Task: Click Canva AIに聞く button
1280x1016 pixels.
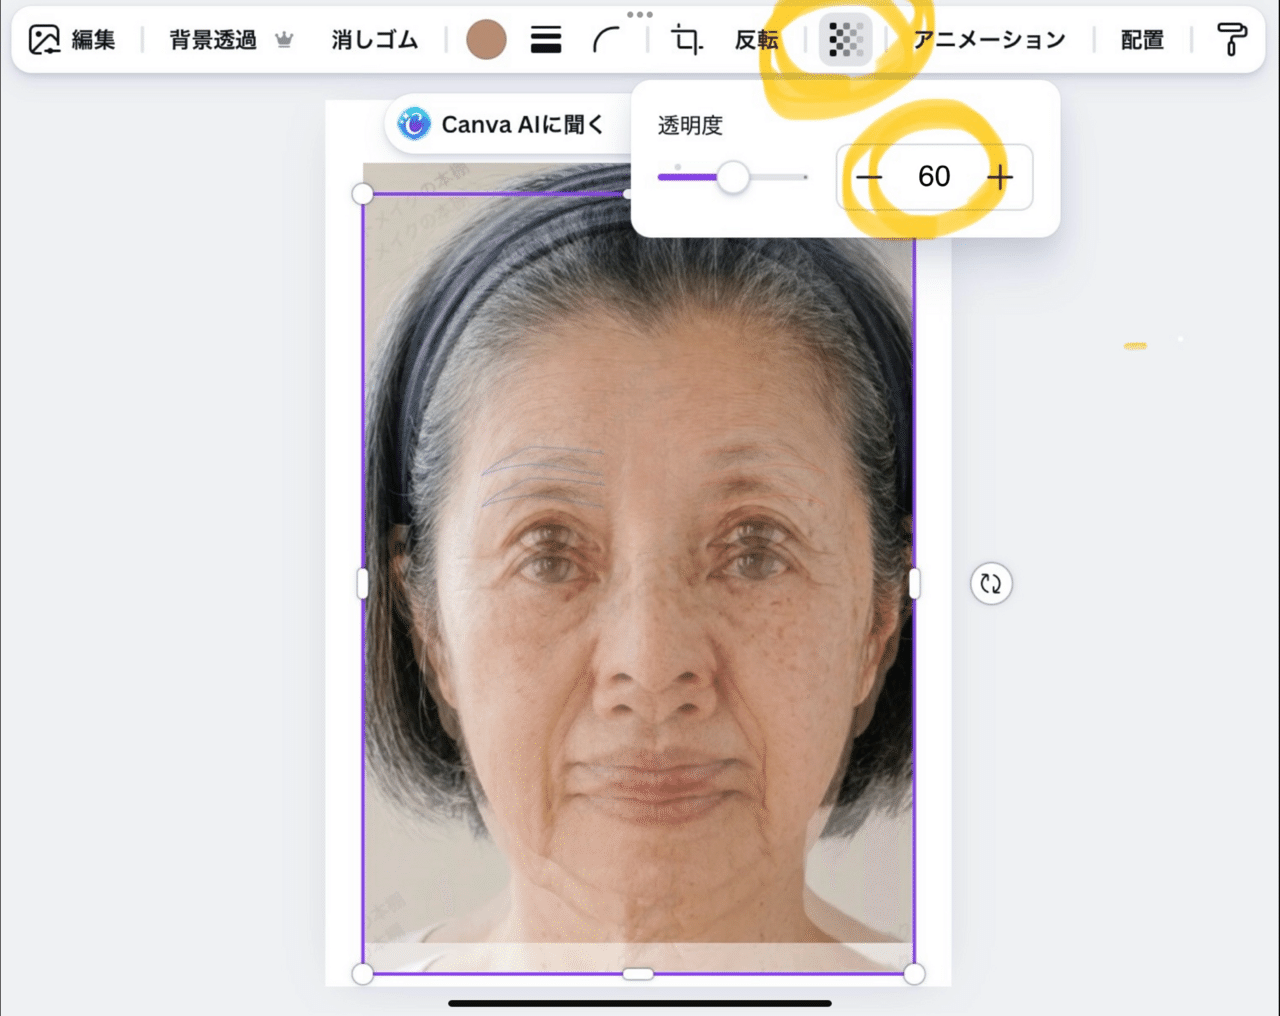Action: pyautogui.click(x=502, y=125)
